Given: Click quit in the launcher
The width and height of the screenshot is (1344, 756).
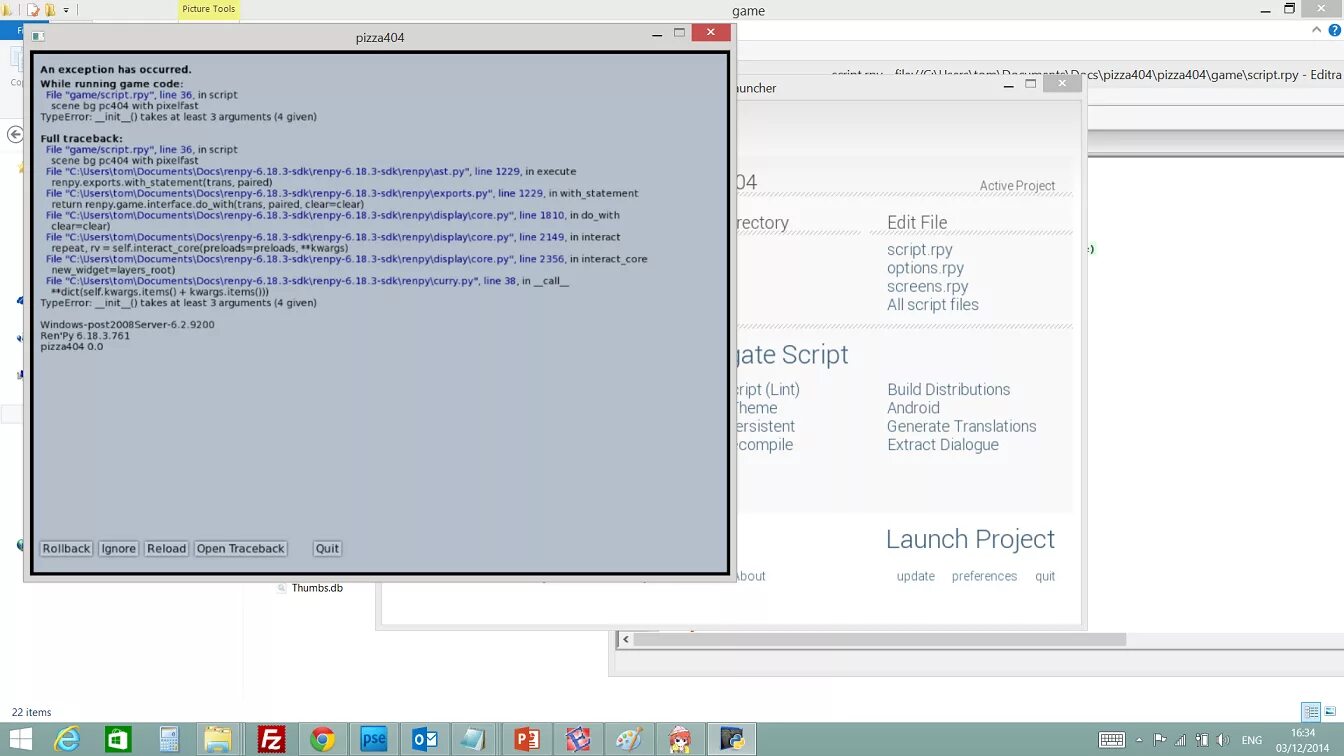Looking at the screenshot, I should tap(1045, 576).
